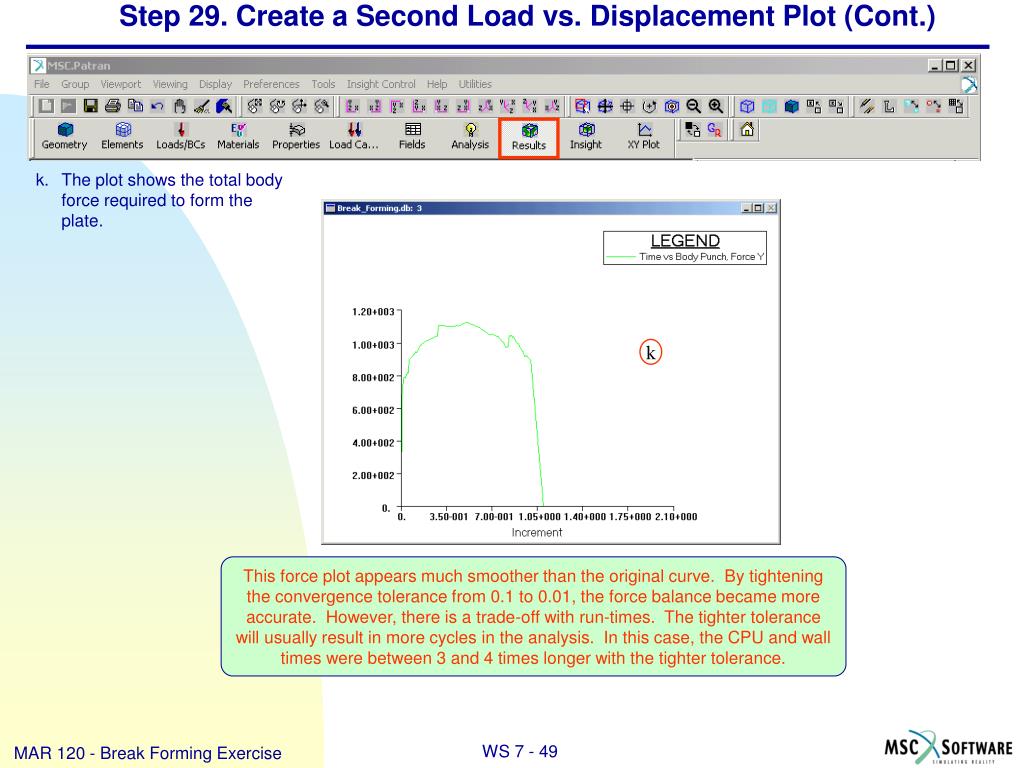Select the Mouse Rotate Z icon
Viewport: 1024px width, 768px height.
277,106
